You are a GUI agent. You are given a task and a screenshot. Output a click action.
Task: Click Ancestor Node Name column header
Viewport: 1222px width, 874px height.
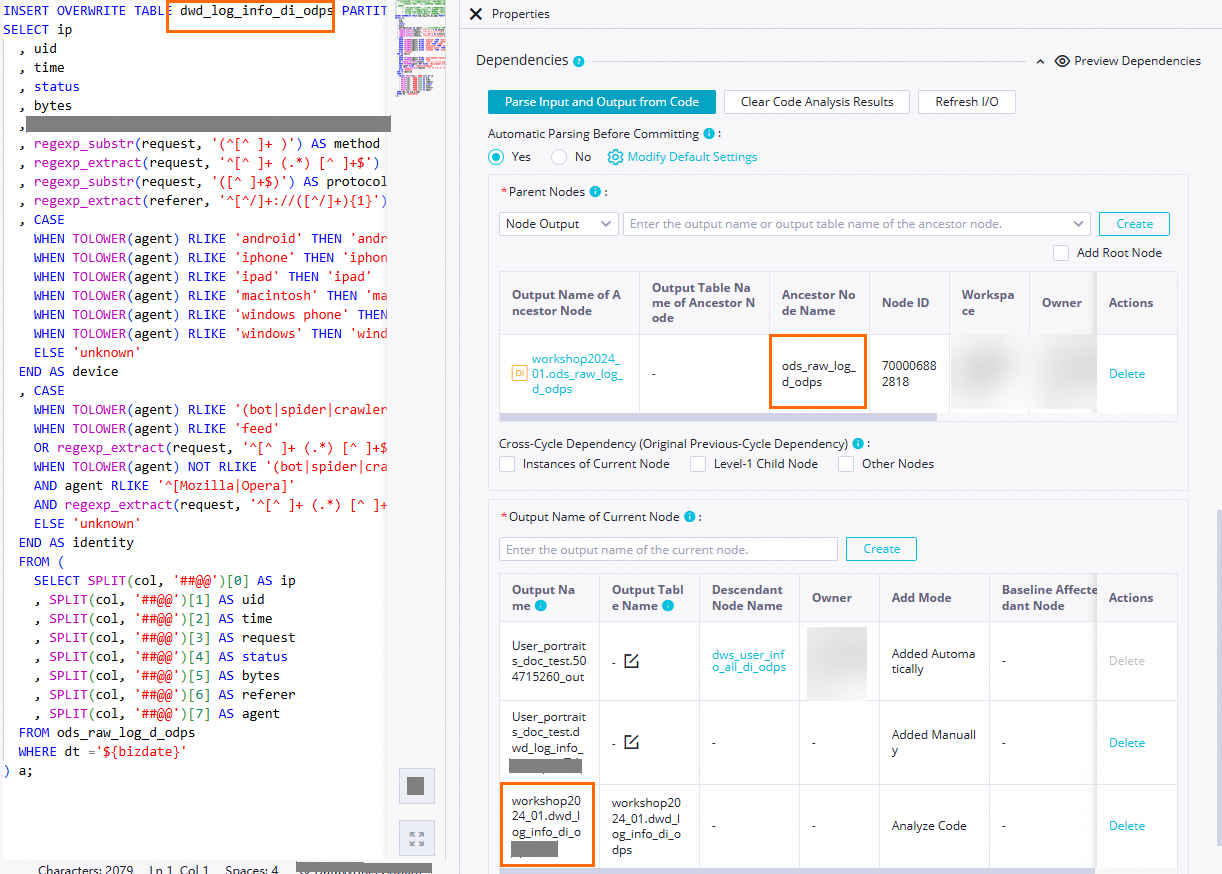coord(818,303)
